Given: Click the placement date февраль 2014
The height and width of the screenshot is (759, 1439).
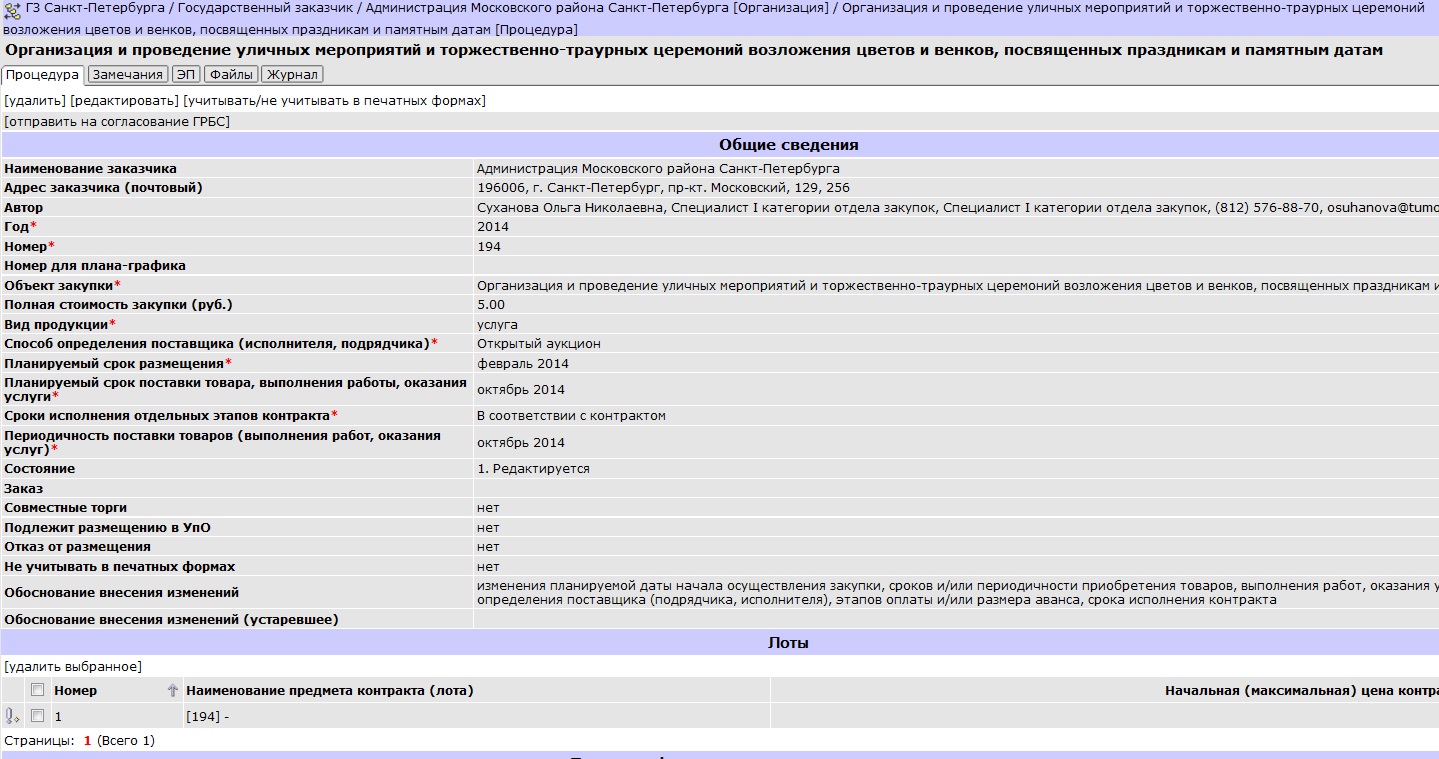Looking at the screenshot, I should tap(522, 363).
